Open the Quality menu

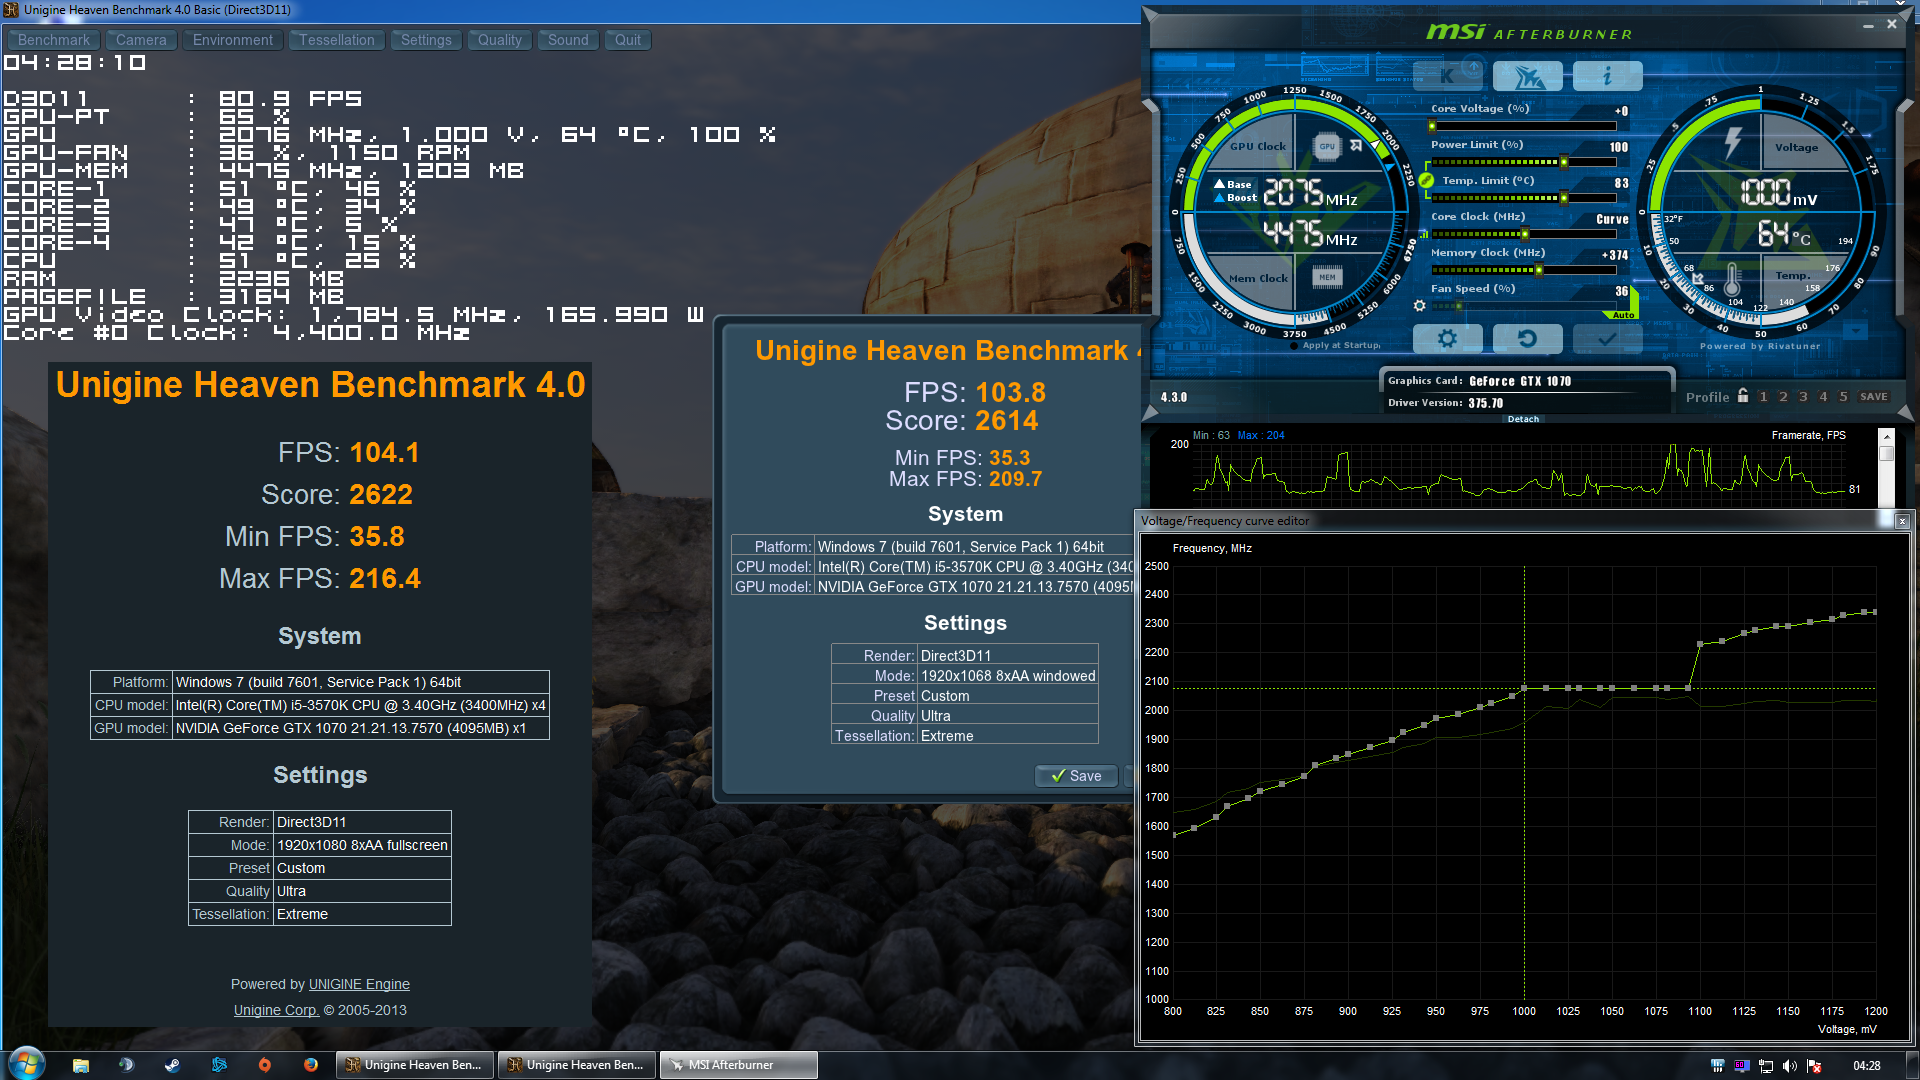pos(499,40)
